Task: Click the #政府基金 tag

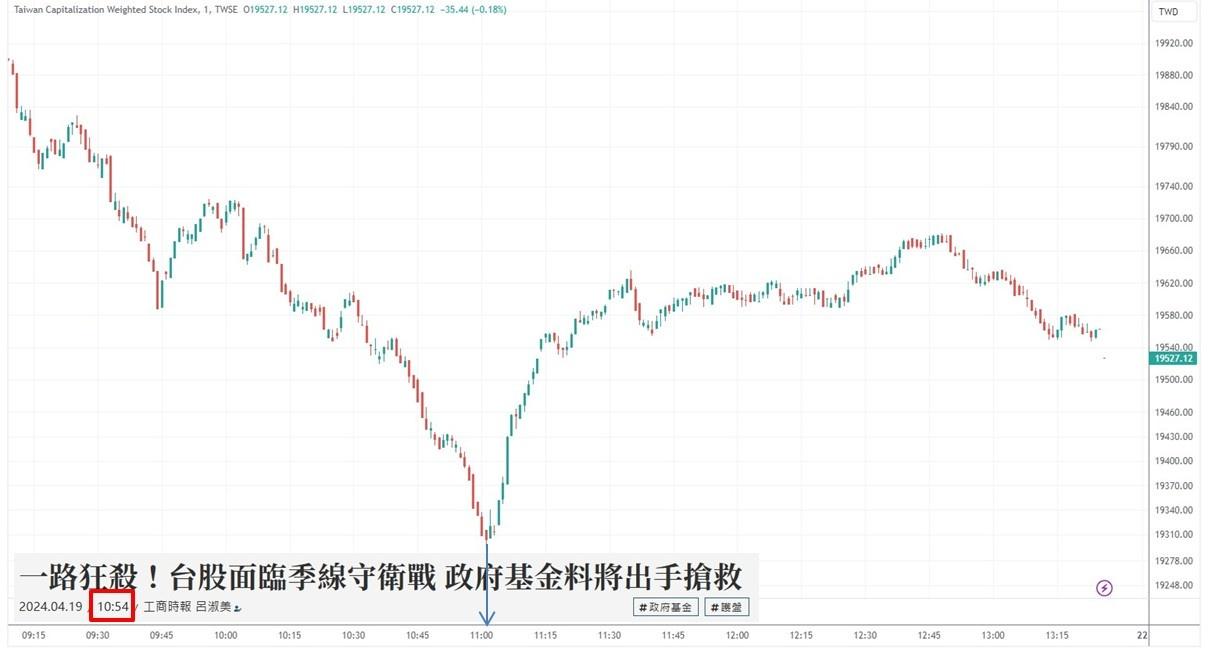Action: 665,607
